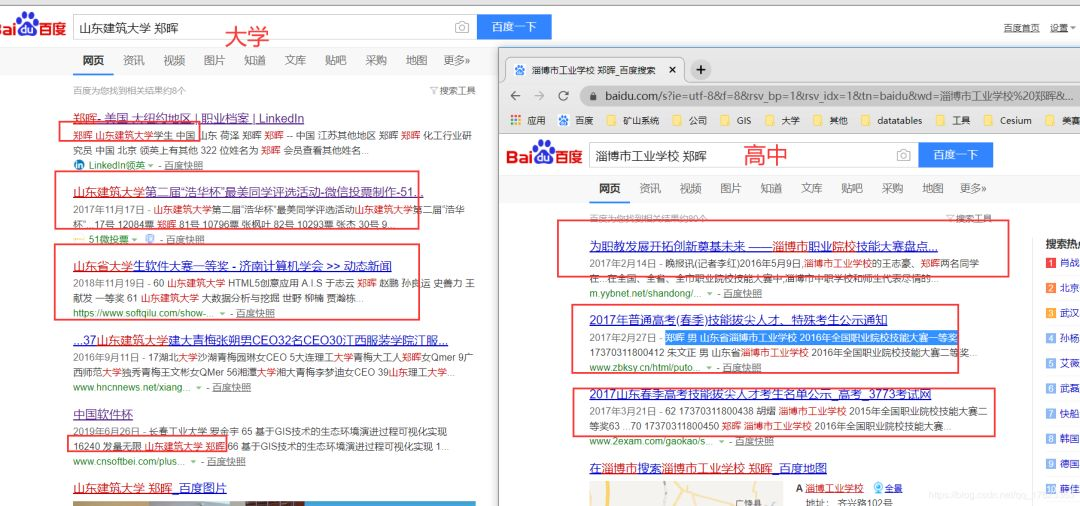The image size is (1080, 506).
Task: Open 大学 bookmark folder
Action: (783, 120)
